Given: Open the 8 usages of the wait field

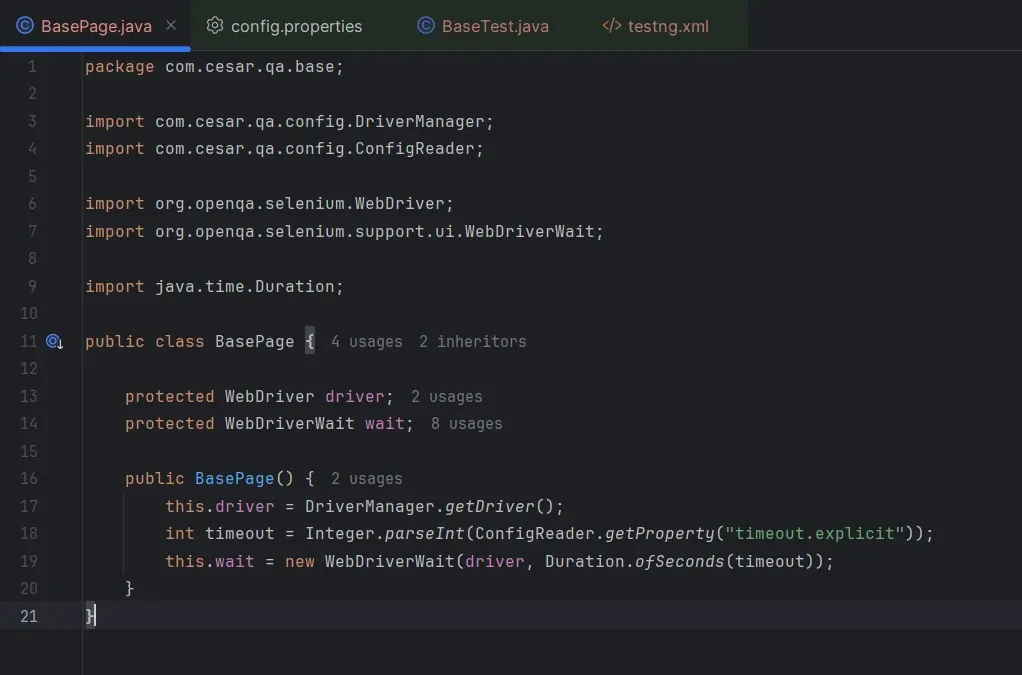Looking at the screenshot, I should [x=466, y=424].
